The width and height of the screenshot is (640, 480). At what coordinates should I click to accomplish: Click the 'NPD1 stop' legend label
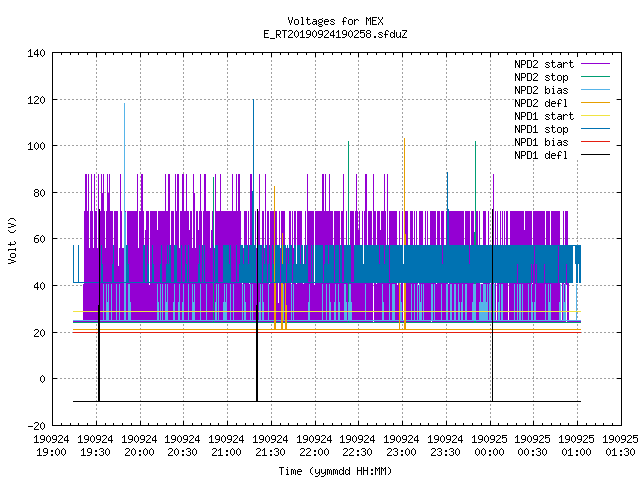pos(541,129)
